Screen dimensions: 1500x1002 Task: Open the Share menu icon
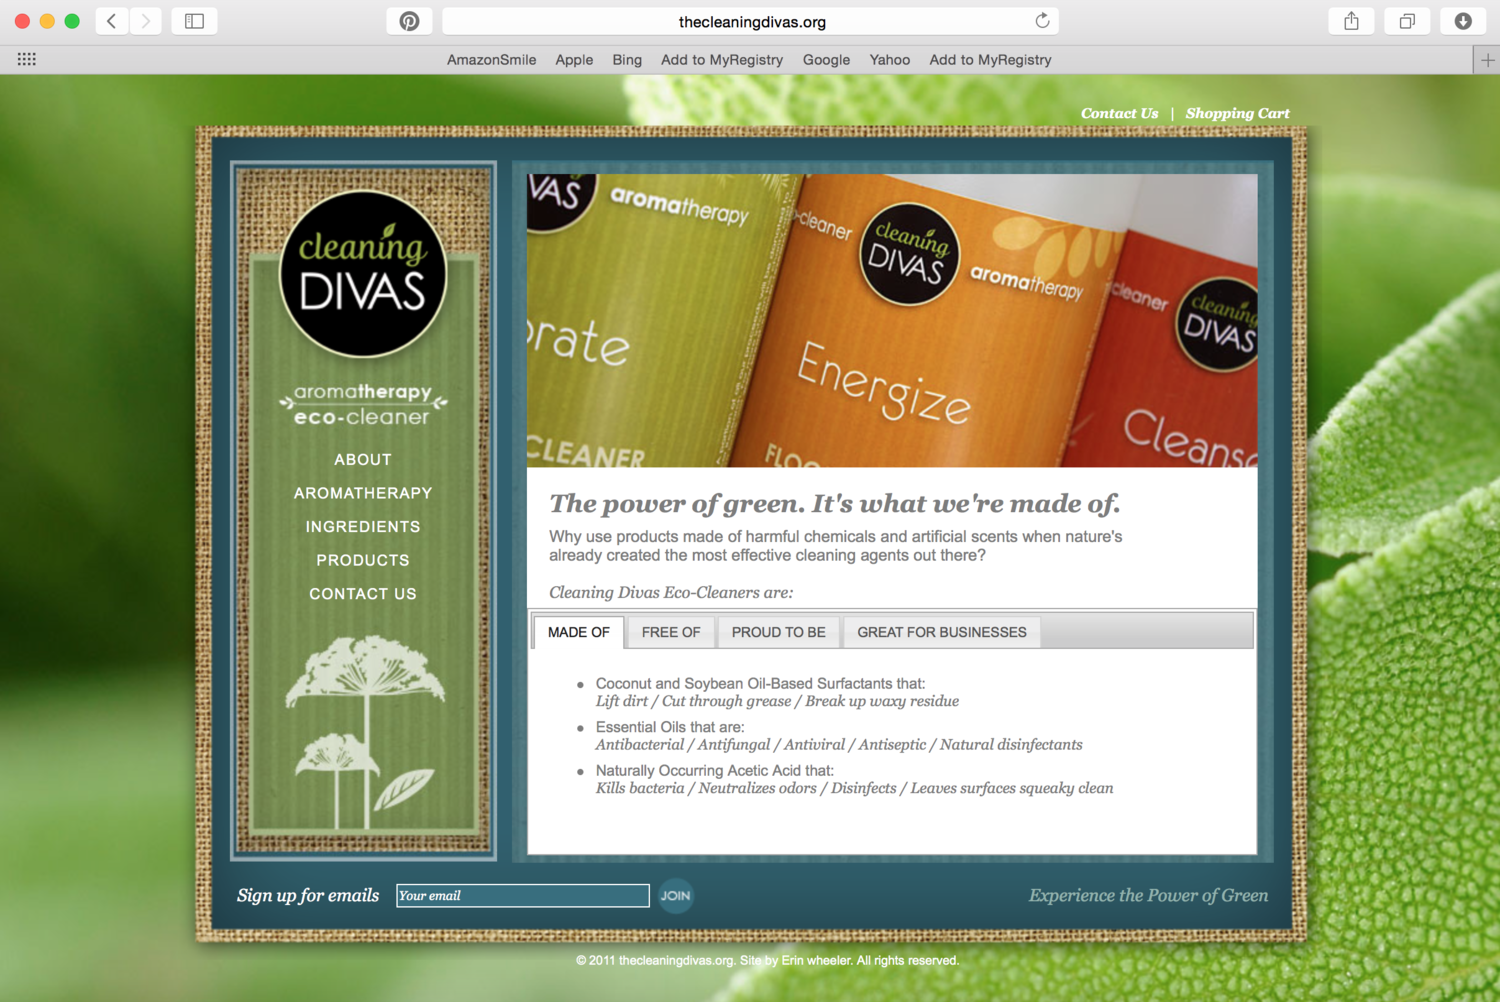1352,21
